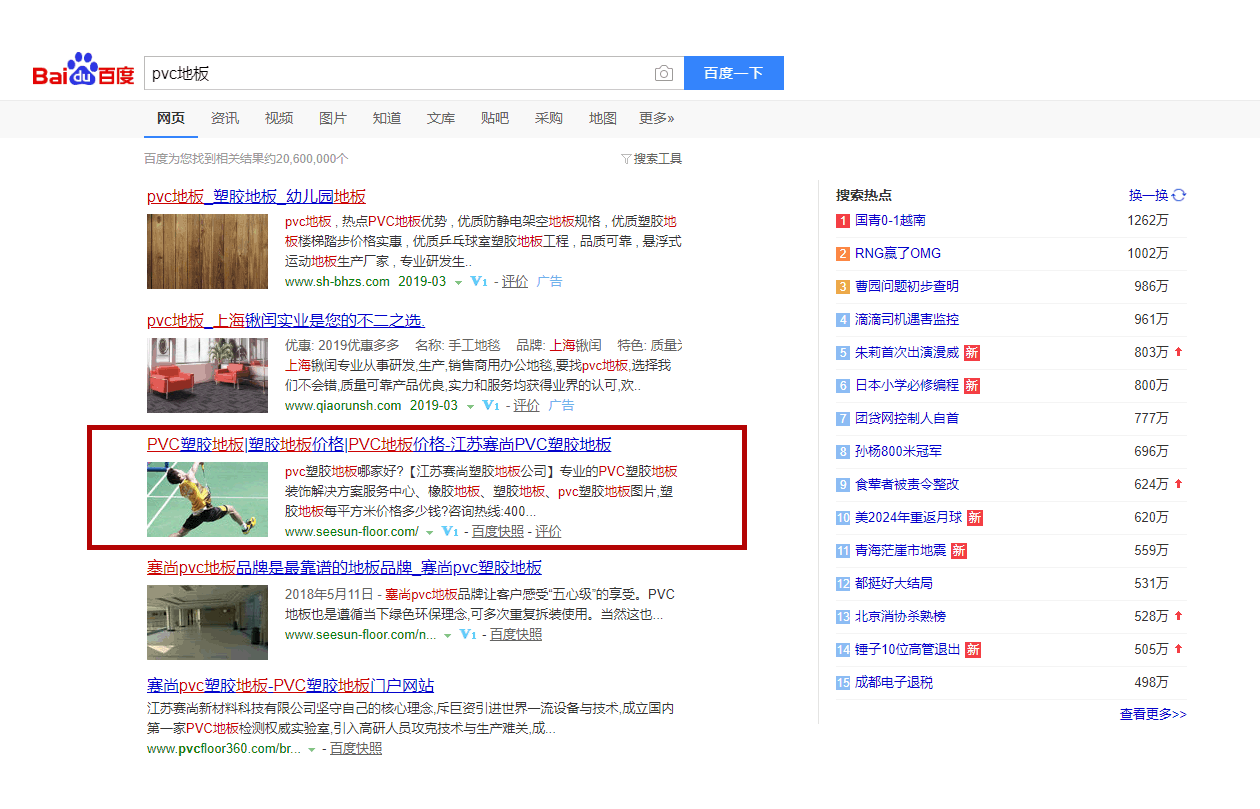1260x809 pixels.
Task: Open hot topic RNG赢了OMG
Action: click(x=898, y=253)
